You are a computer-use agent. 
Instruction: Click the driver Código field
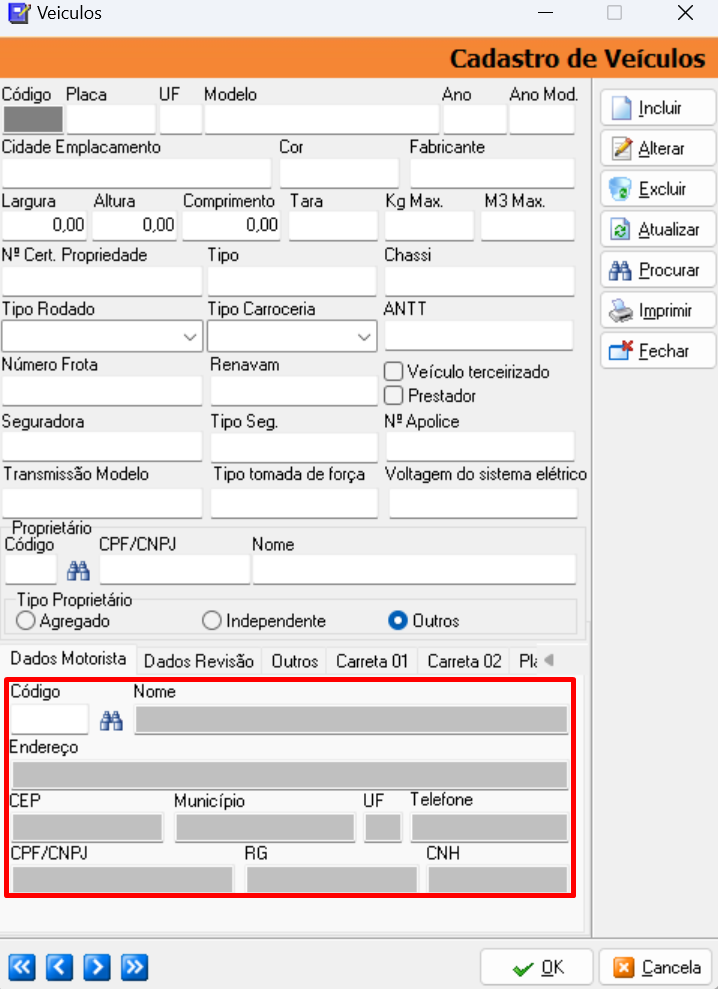tap(49, 719)
